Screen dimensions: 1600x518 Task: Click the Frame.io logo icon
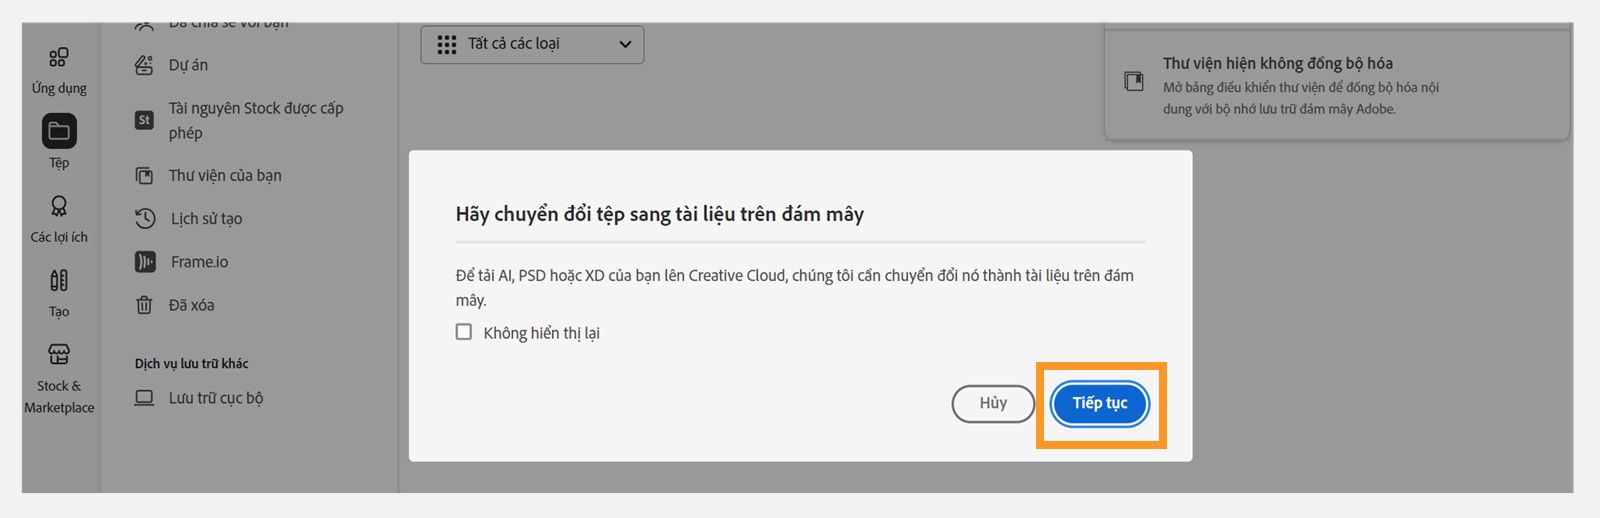pyautogui.click(x=145, y=262)
